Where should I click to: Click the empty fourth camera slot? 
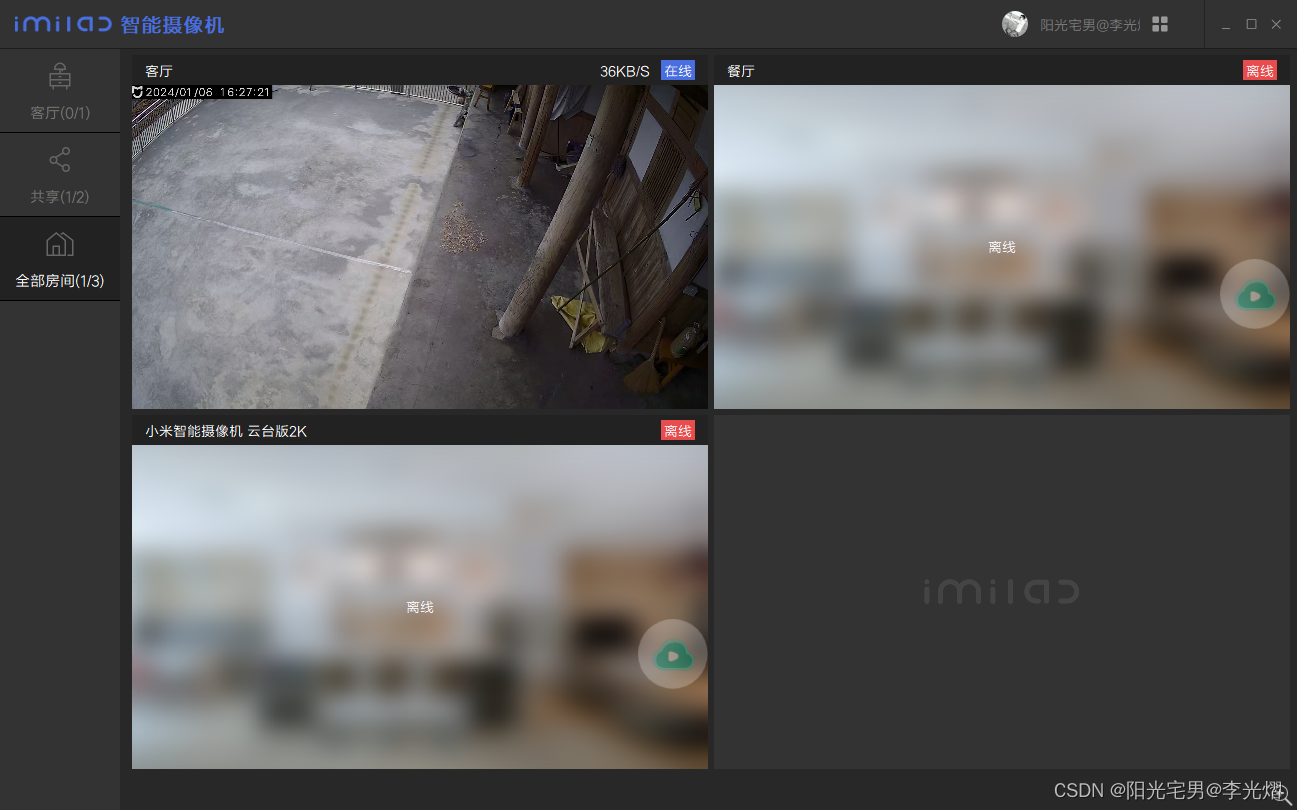coord(1002,592)
